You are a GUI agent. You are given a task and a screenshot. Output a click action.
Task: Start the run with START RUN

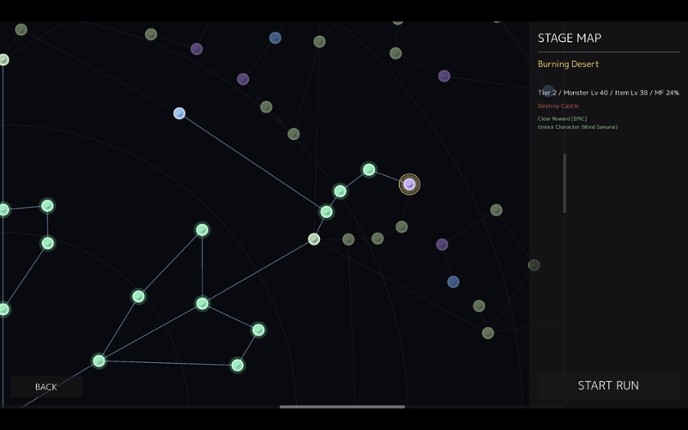tap(608, 385)
